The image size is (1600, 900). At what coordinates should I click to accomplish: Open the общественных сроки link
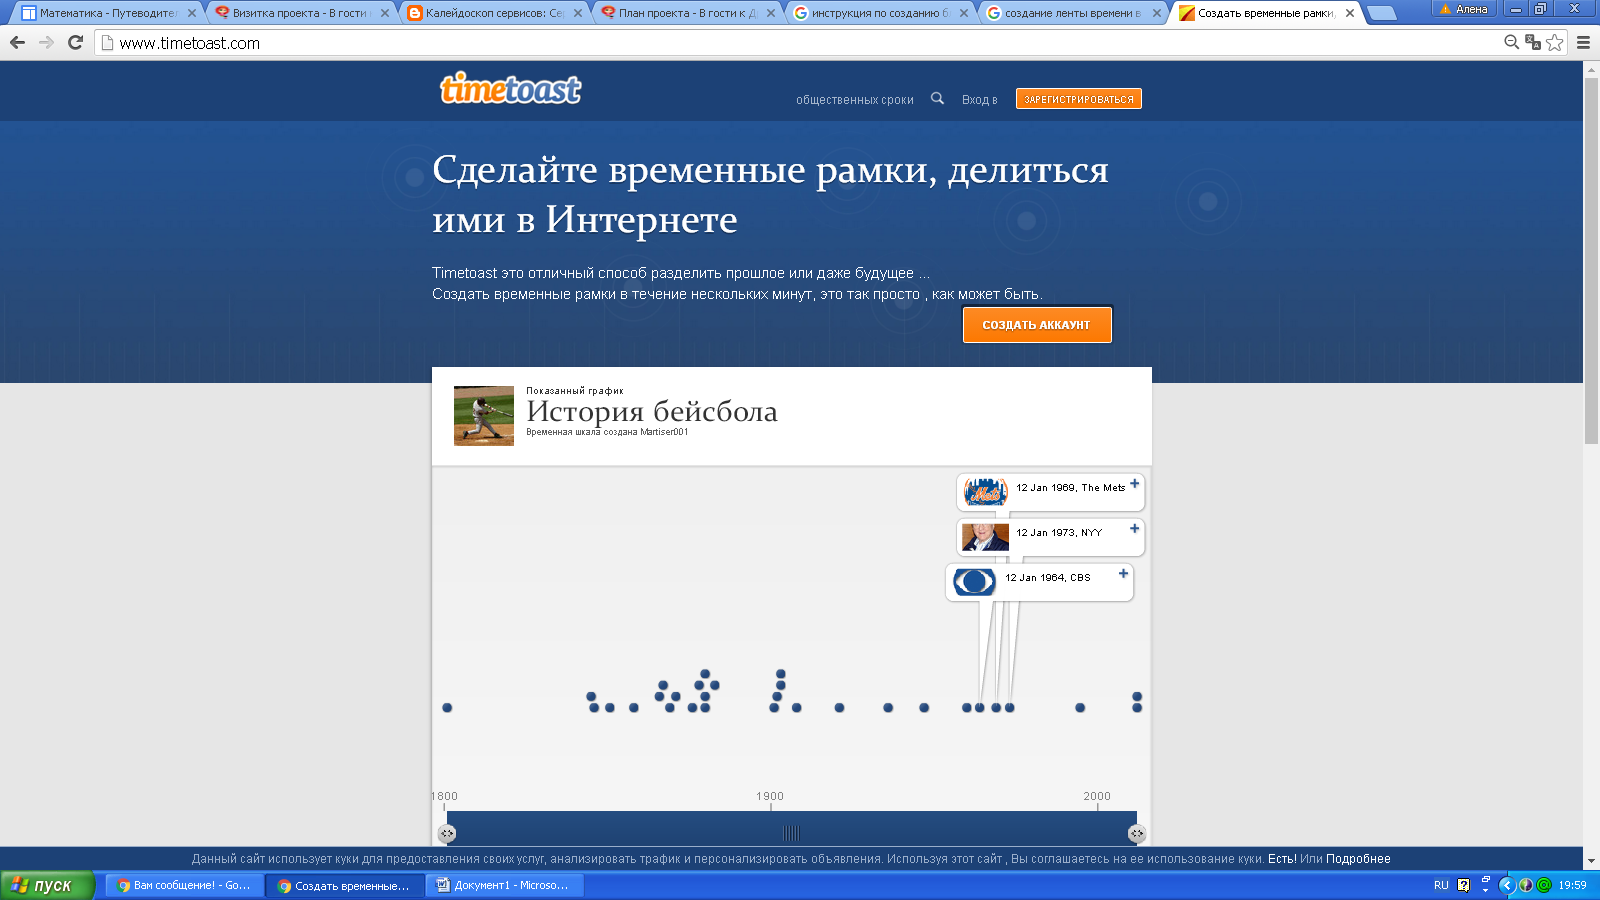click(855, 100)
